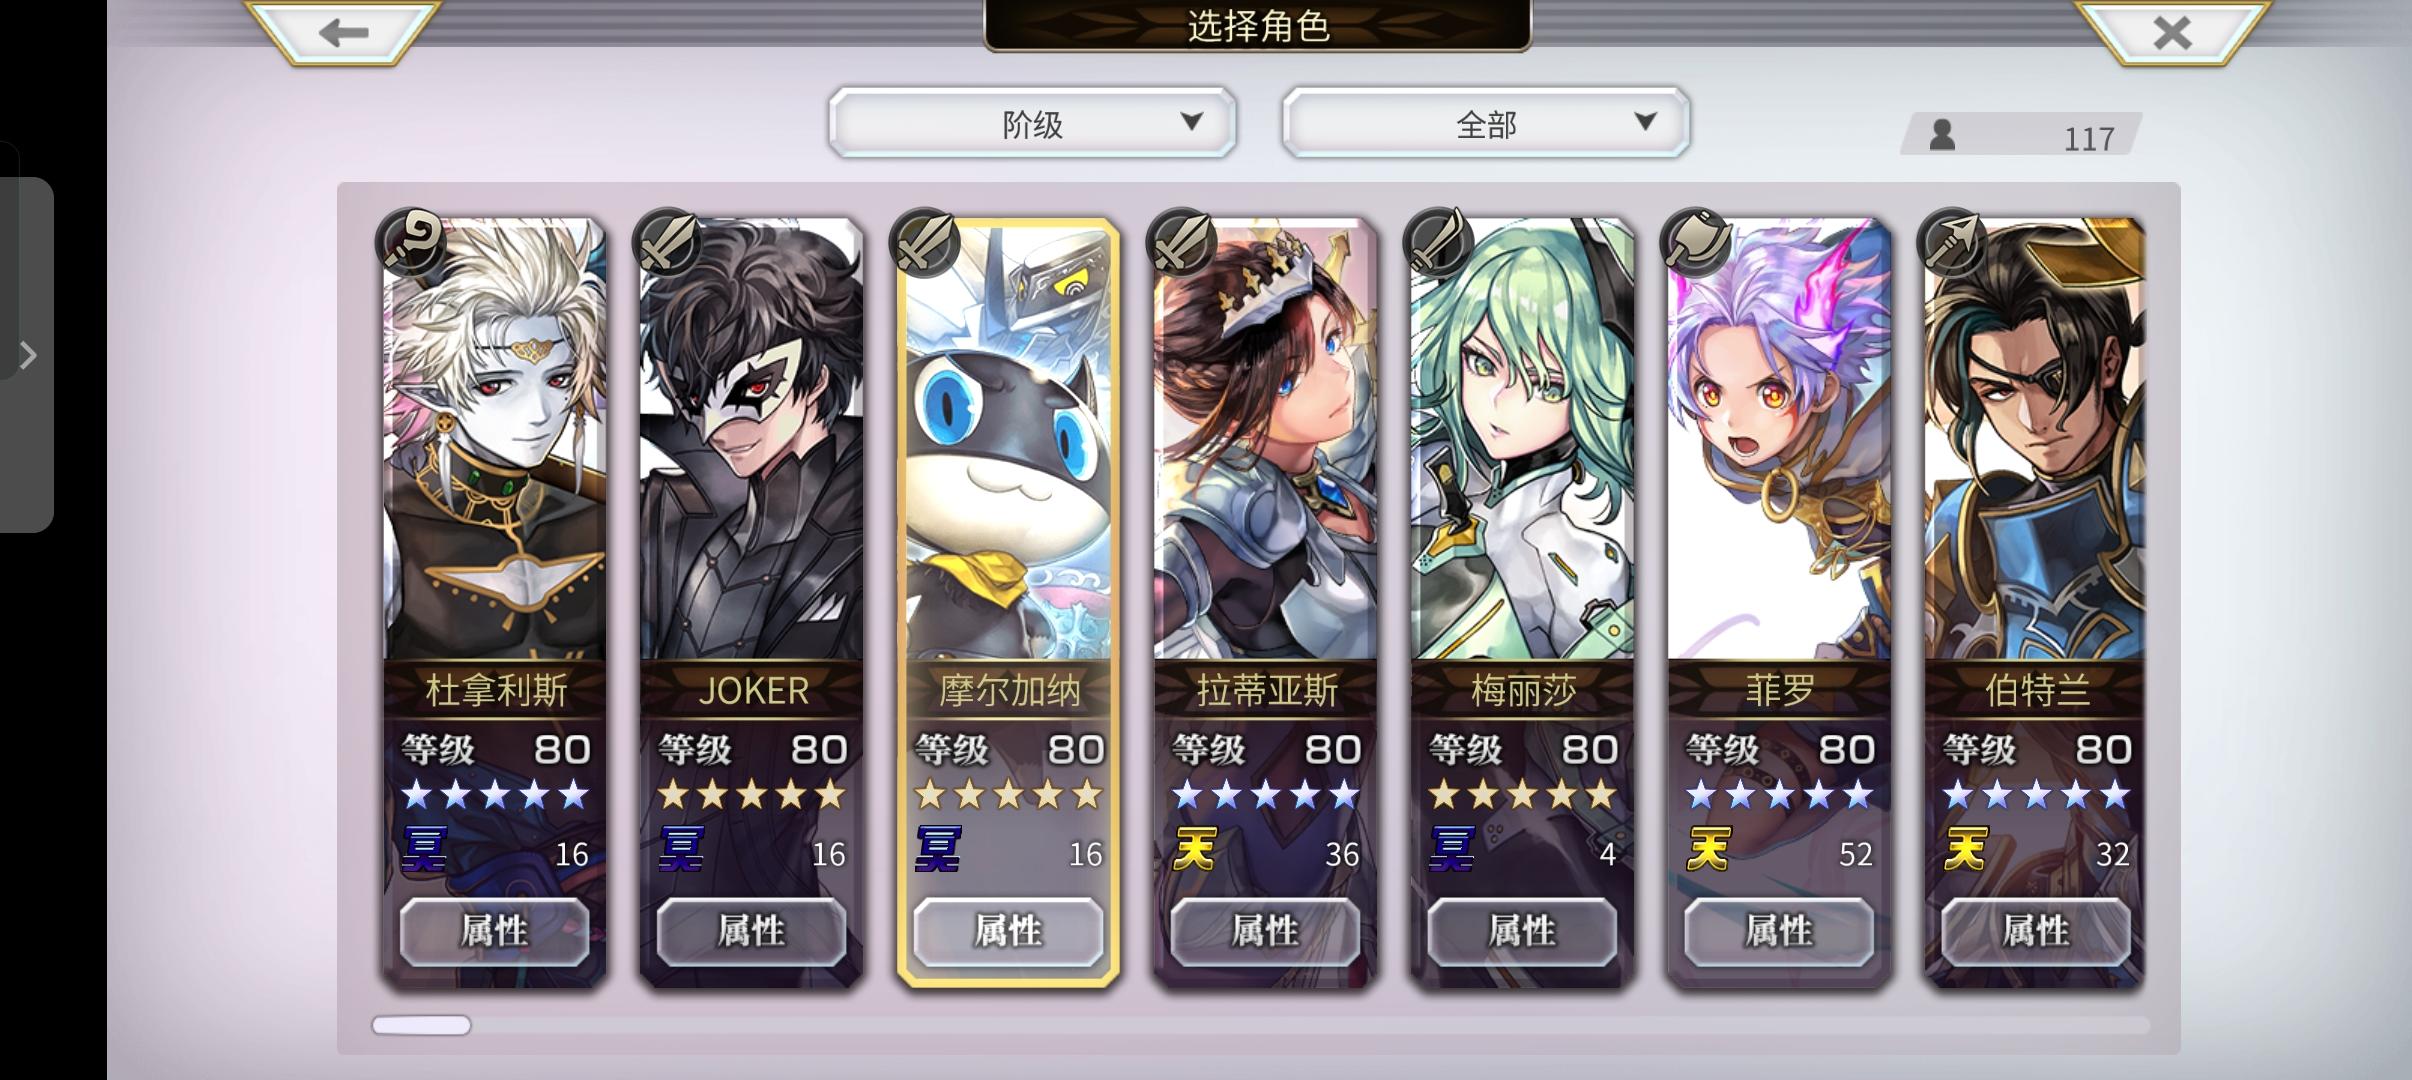The width and height of the screenshot is (2412, 1080).
Task: Open 属性 for 菲罗
Action: click(x=1779, y=931)
